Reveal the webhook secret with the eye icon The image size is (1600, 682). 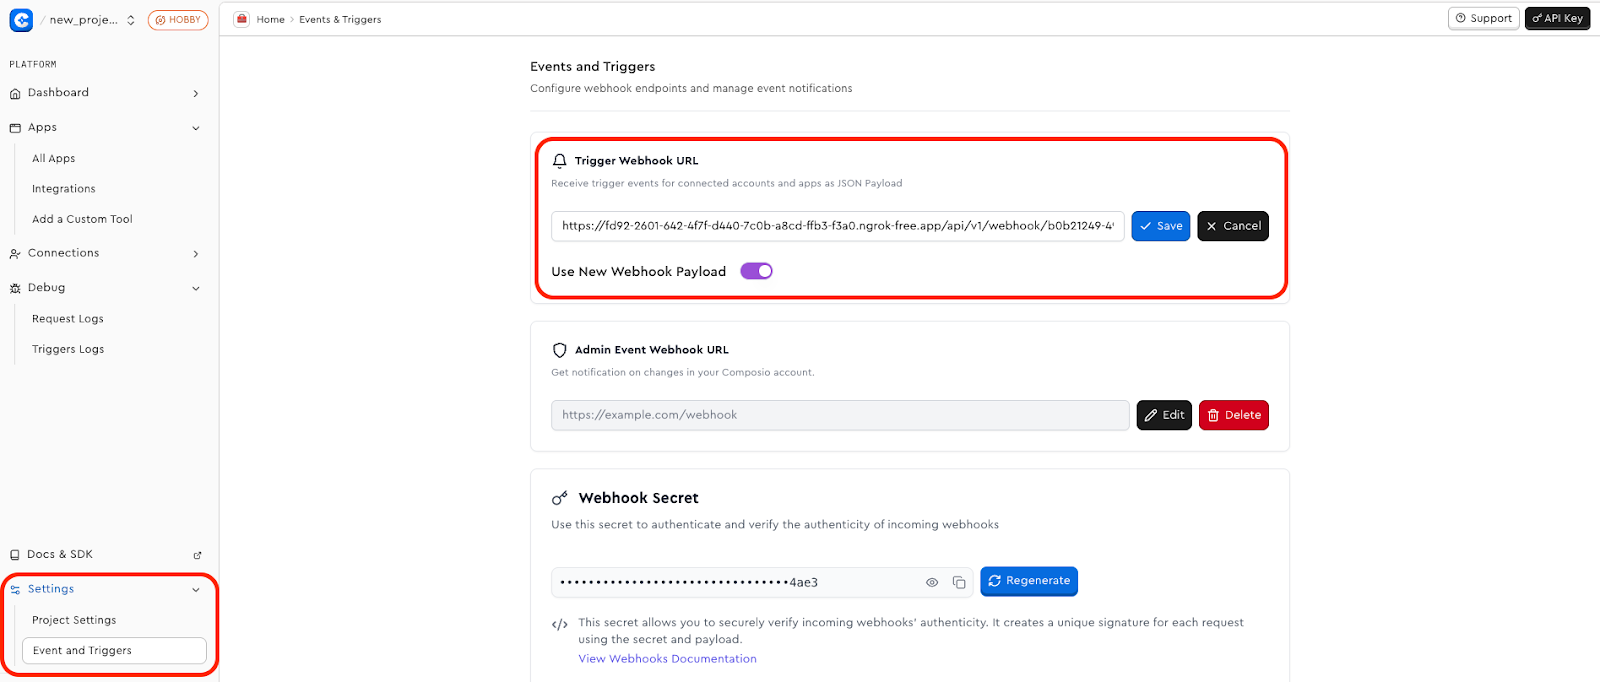point(931,582)
